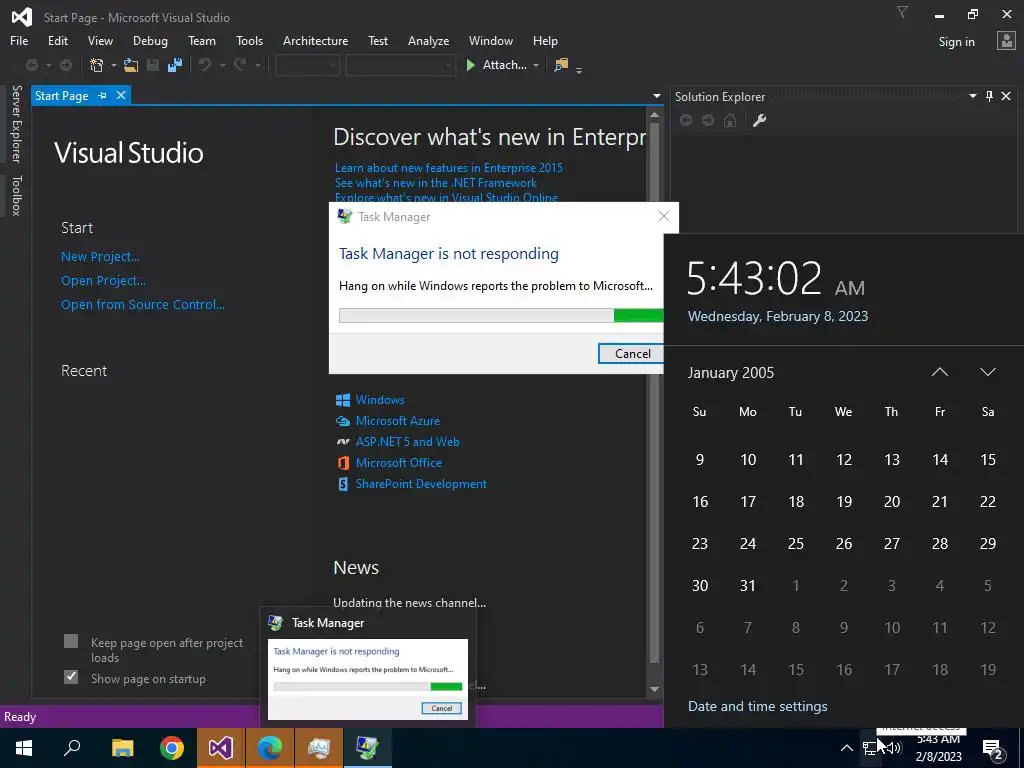This screenshot has width=1024, height=768.
Task: Open the Attach button dropdown arrow
Action: tap(536, 65)
